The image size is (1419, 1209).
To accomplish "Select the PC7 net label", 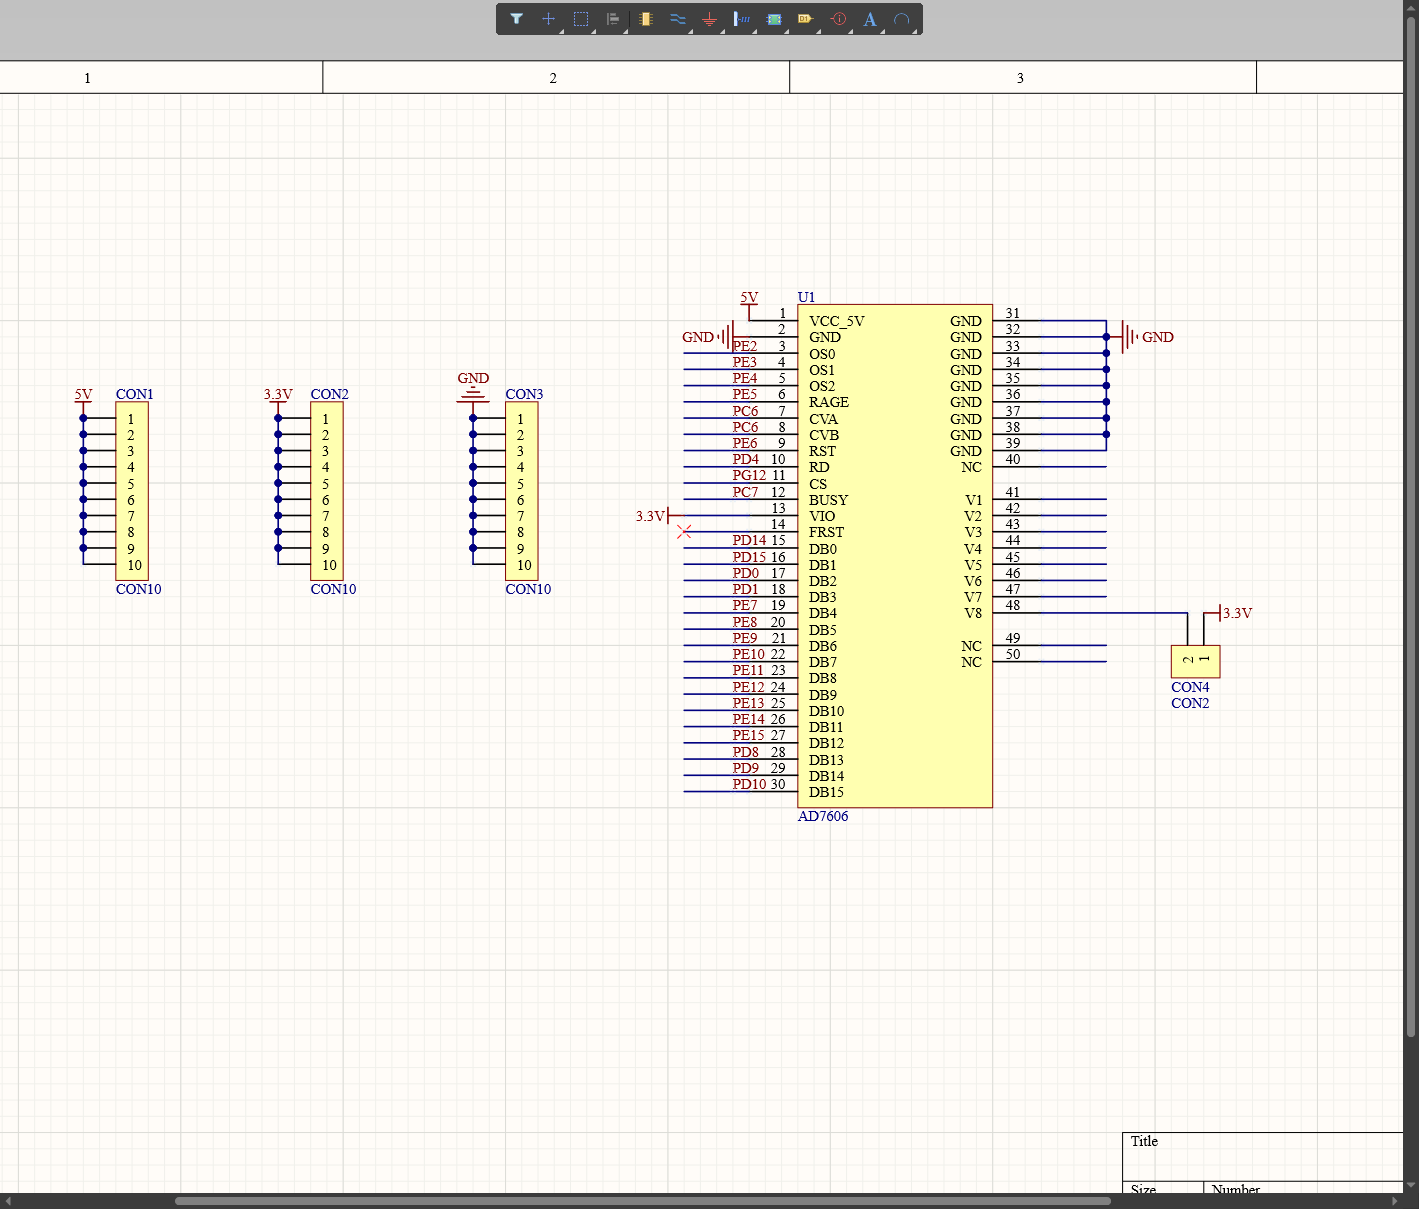I will (745, 492).
